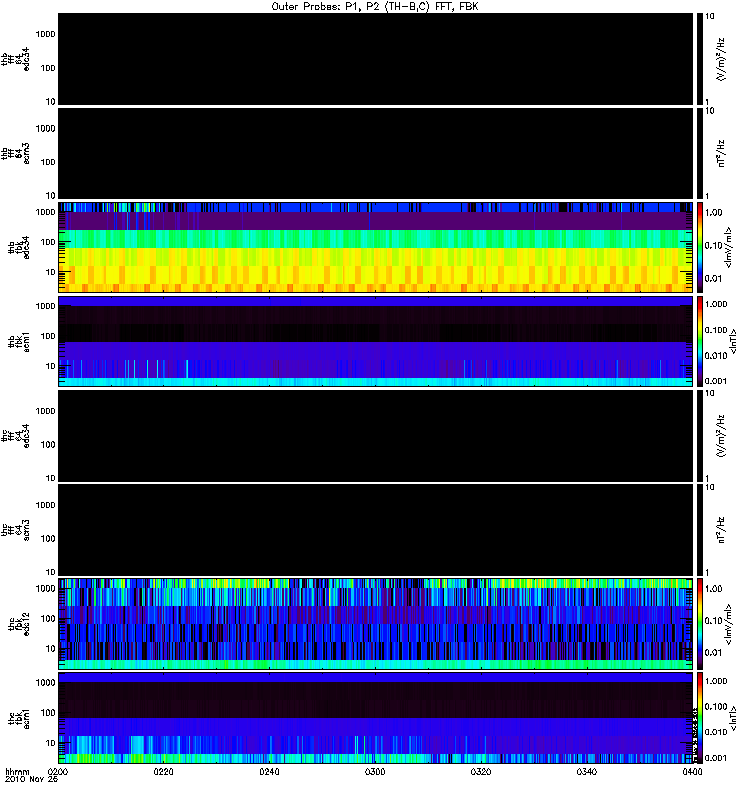Image resolution: width=750 pixels, height=800 pixels.
Task: Click the '100' frequency tick of the thc fff scm3 panel
Action: pyautogui.click(x=48, y=538)
